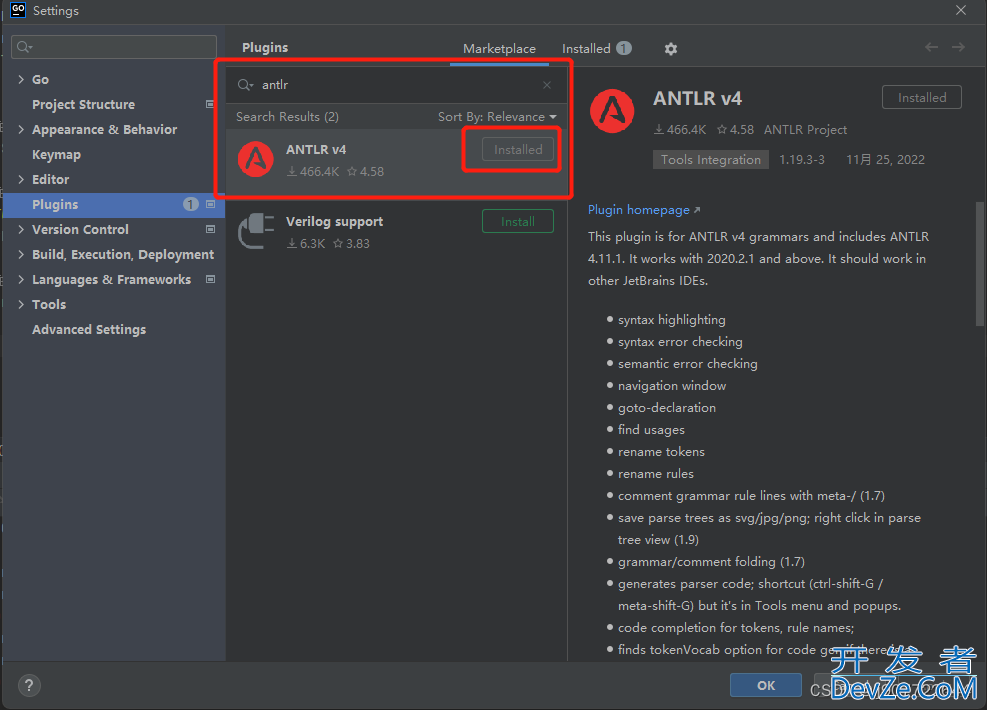Click the 4.58 rating in the ANTLR v4 result
This screenshot has width=987, height=710.
pyautogui.click(x=365, y=172)
